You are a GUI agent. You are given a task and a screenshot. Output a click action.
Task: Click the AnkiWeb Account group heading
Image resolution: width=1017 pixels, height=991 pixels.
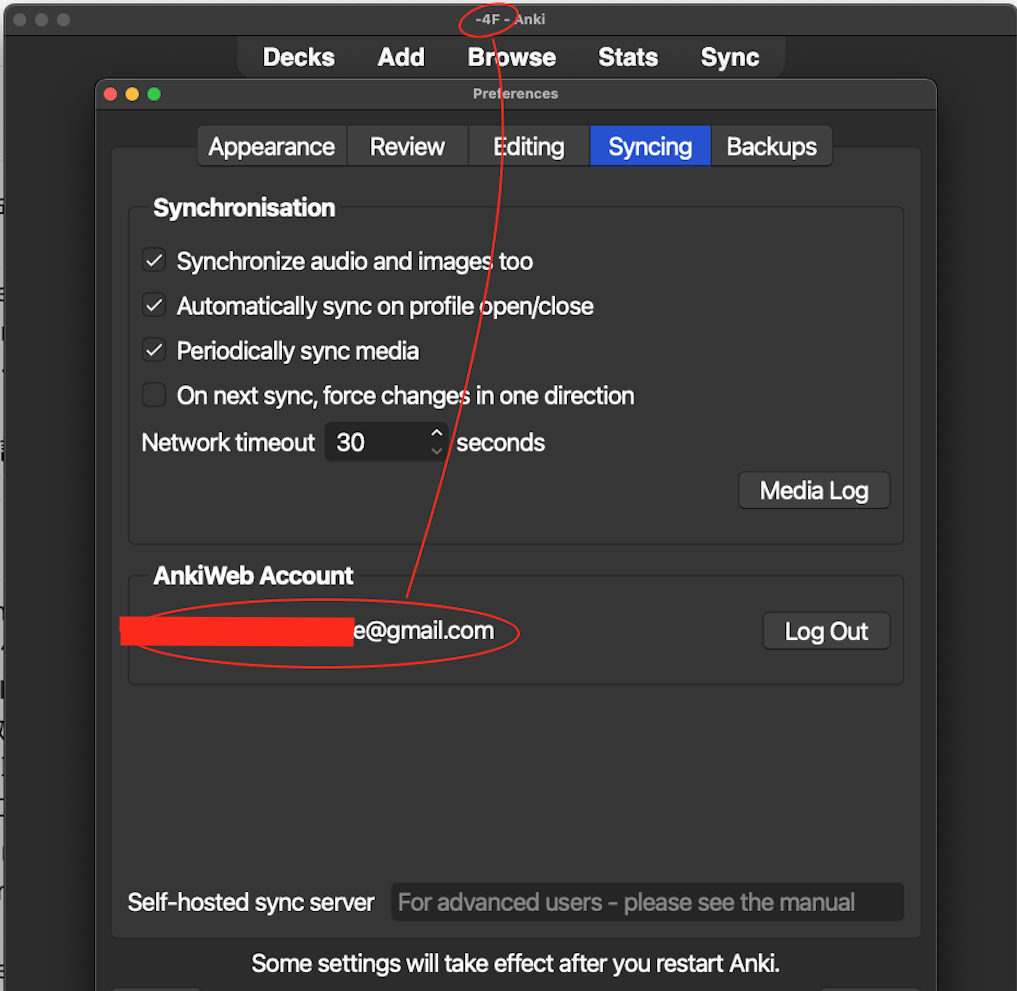(x=254, y=576)
